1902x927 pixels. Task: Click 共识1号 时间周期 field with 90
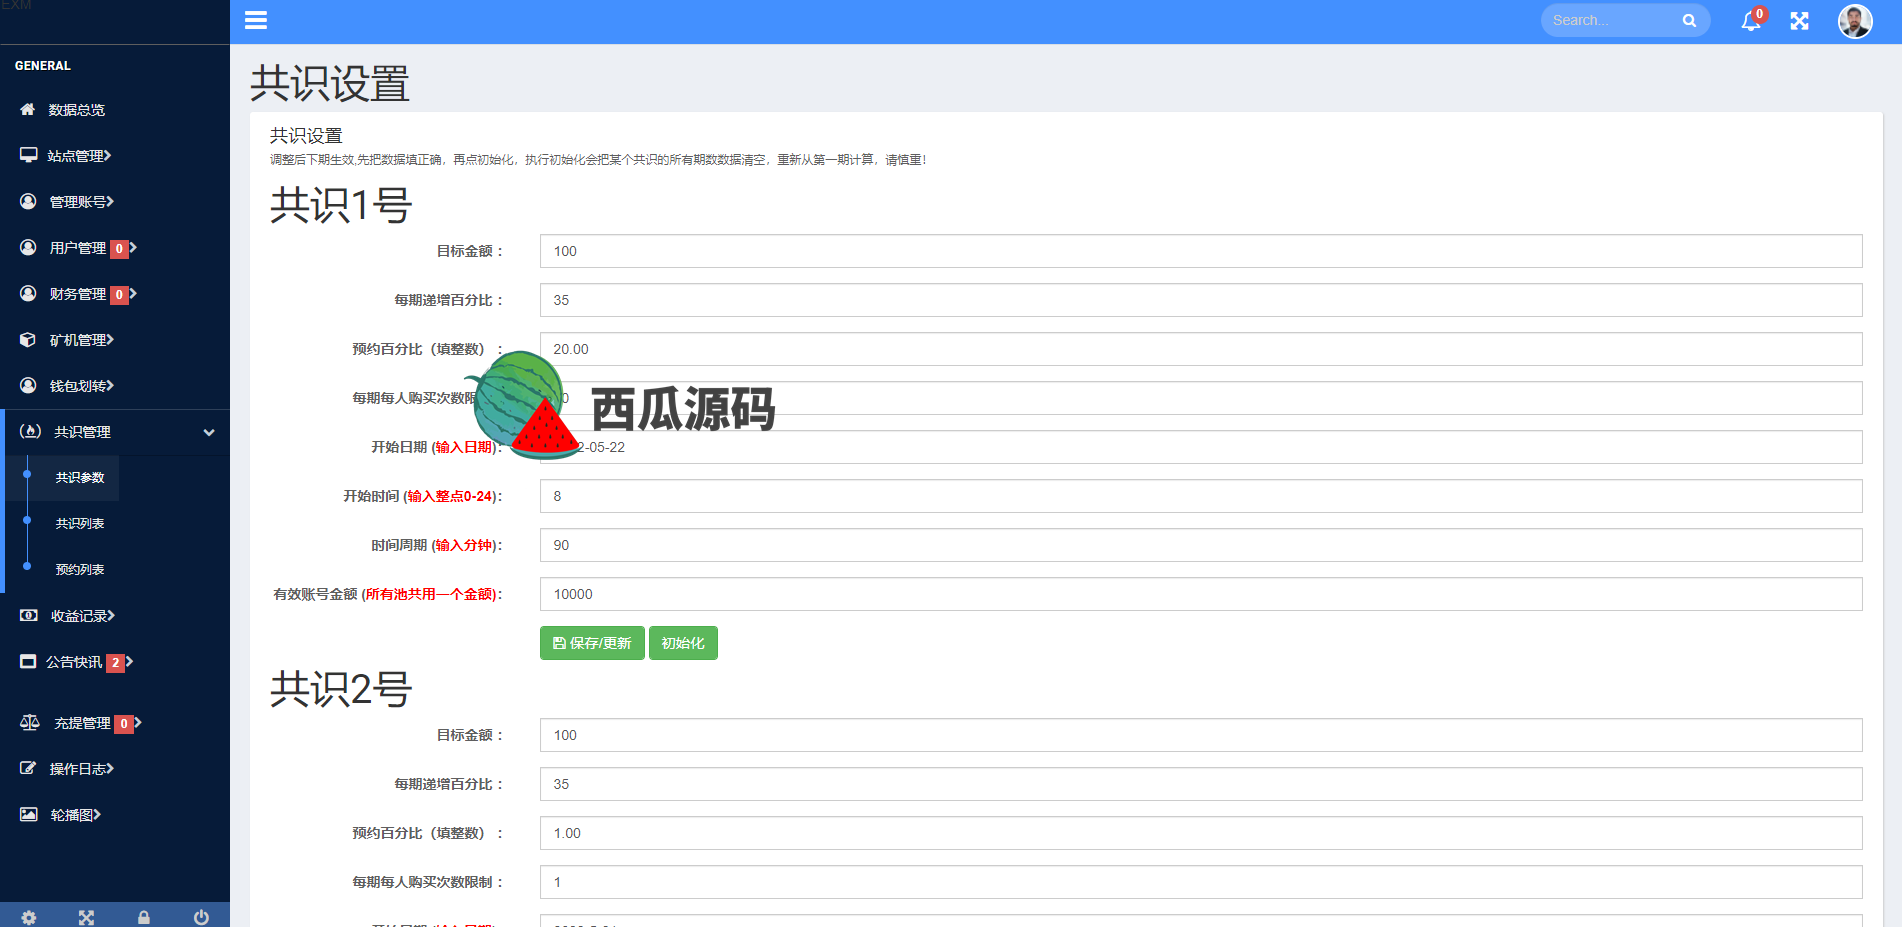tap(1201, 545)
